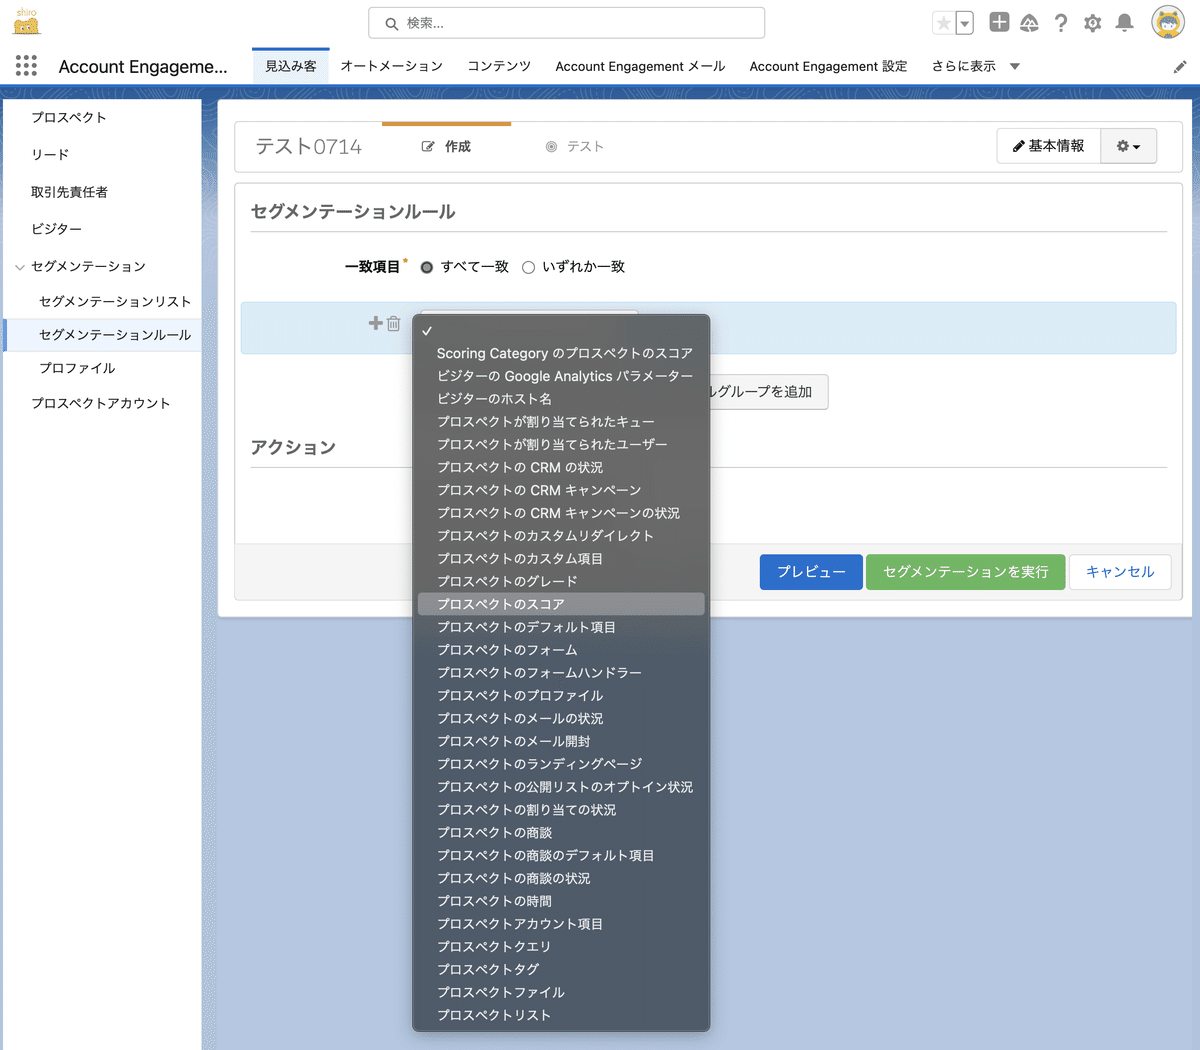
Task: Open the setup gear icon in header
Action: (1093, 22)
